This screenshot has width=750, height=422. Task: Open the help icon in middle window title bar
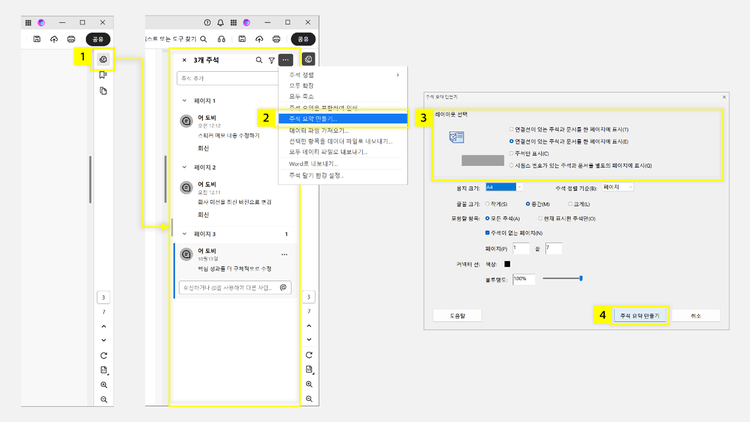pyautogui.click(x=207, y=22)
